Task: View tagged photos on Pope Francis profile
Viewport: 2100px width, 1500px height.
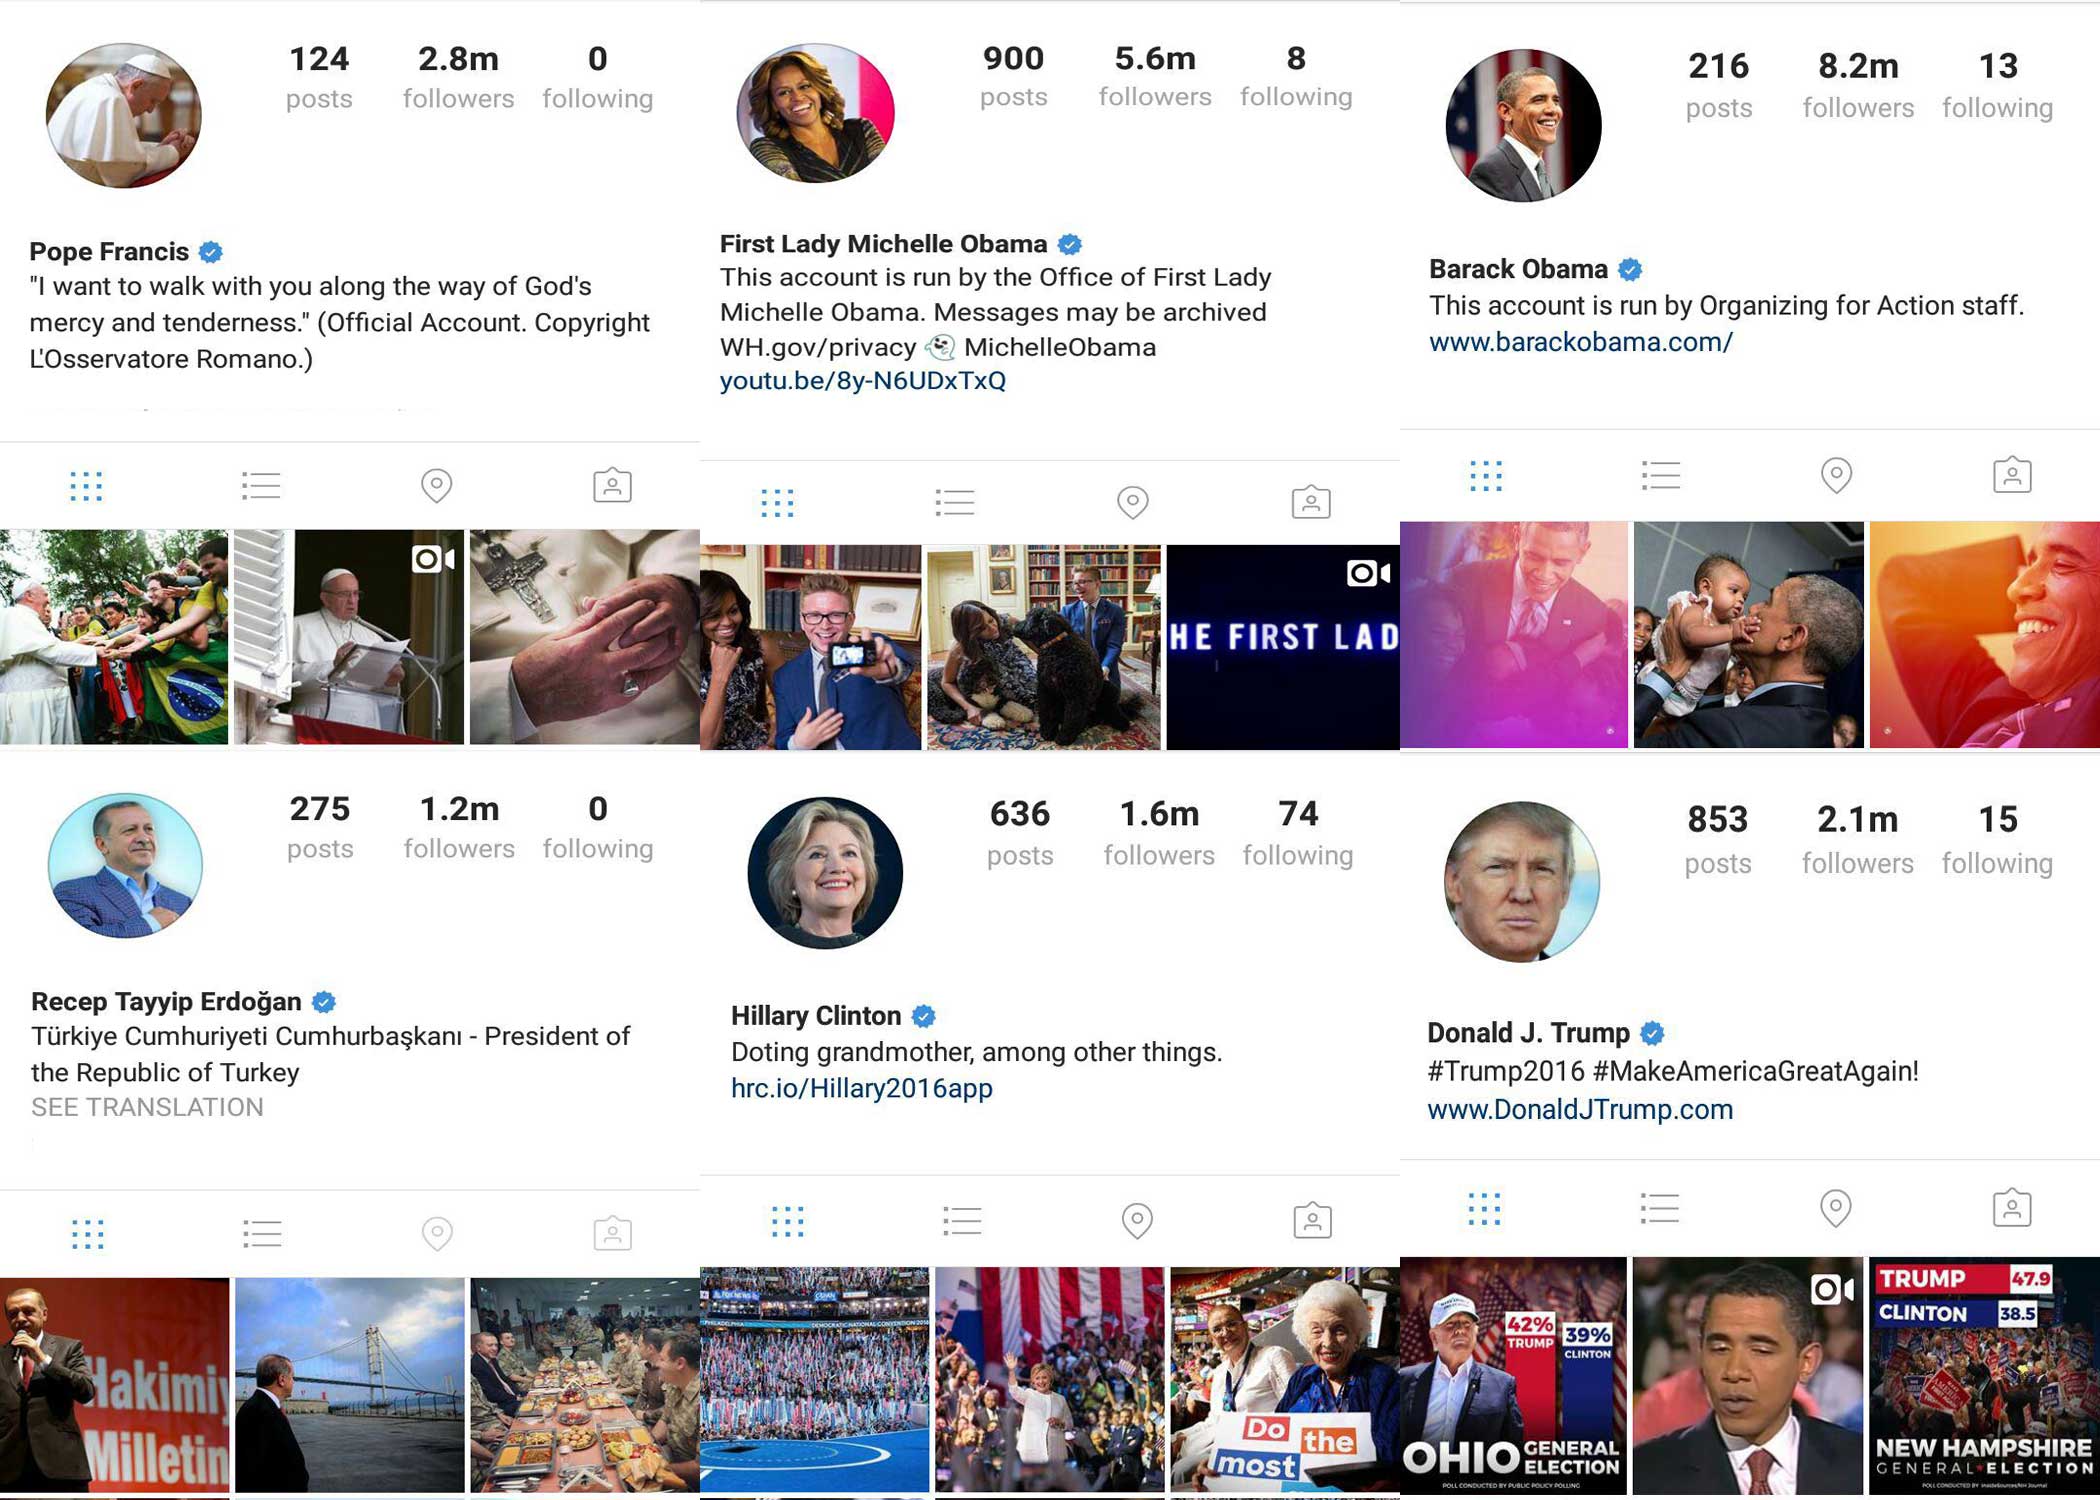Action: [612, 485]
